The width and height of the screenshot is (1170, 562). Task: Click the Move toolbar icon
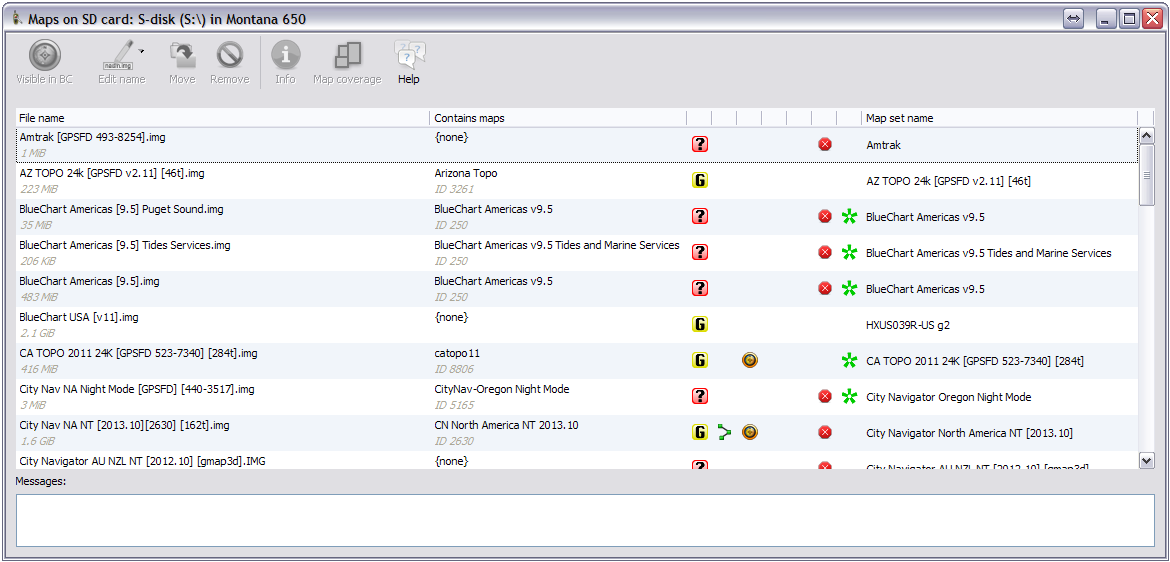pos(182,56)
